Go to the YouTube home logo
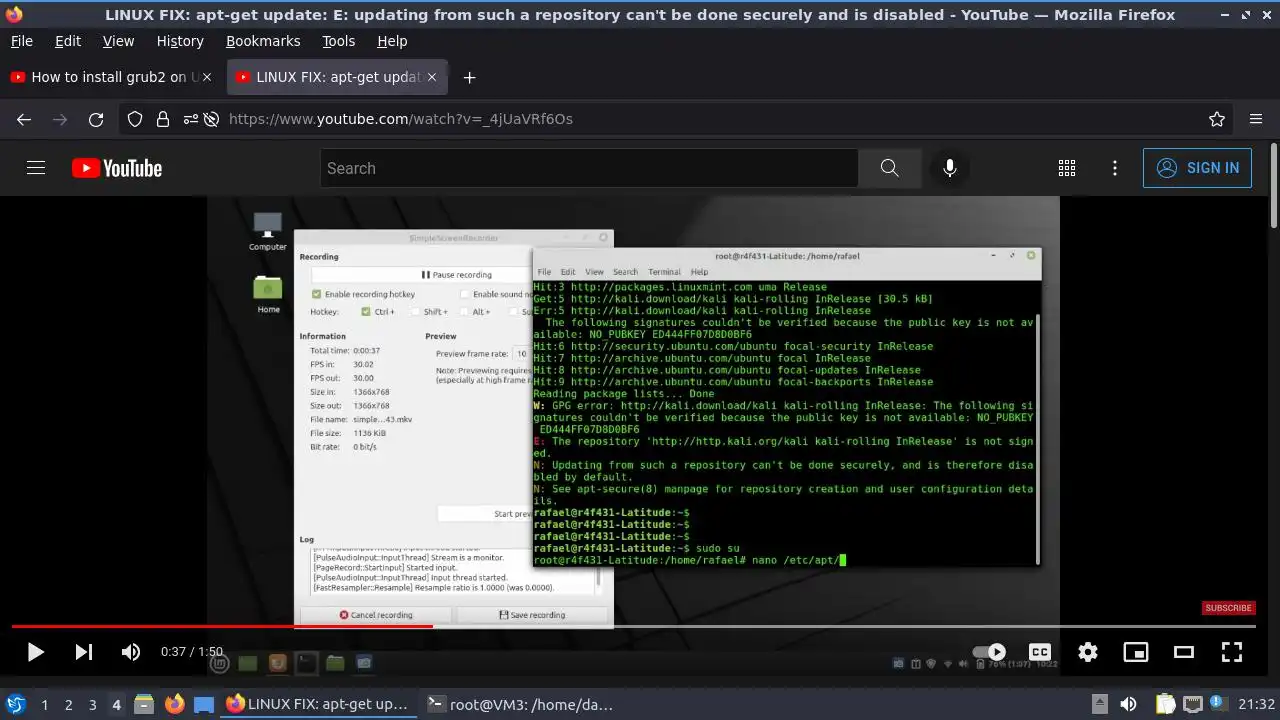 point(117,168)
